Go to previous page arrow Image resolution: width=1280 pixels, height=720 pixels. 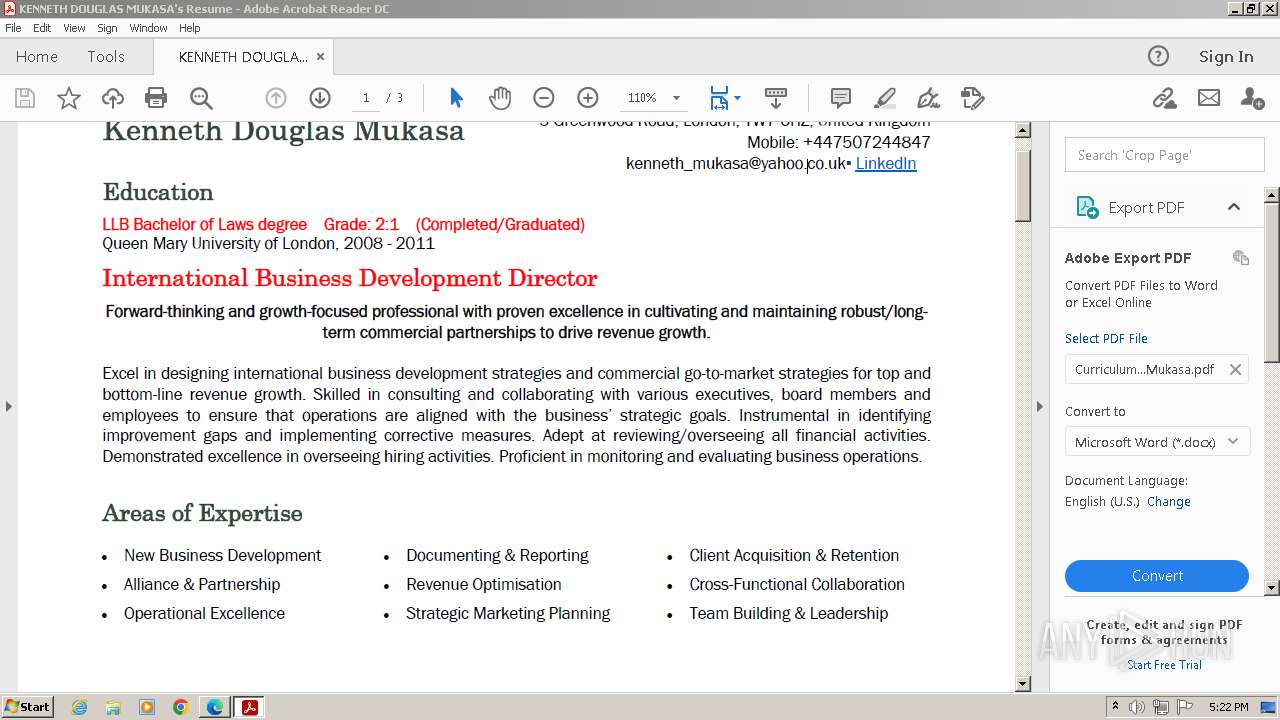pyautogui.click(x=276, y=98)
